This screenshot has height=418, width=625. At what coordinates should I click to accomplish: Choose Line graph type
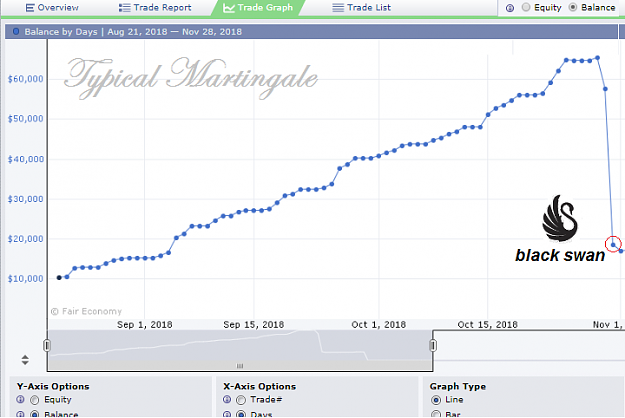(436, 400)
